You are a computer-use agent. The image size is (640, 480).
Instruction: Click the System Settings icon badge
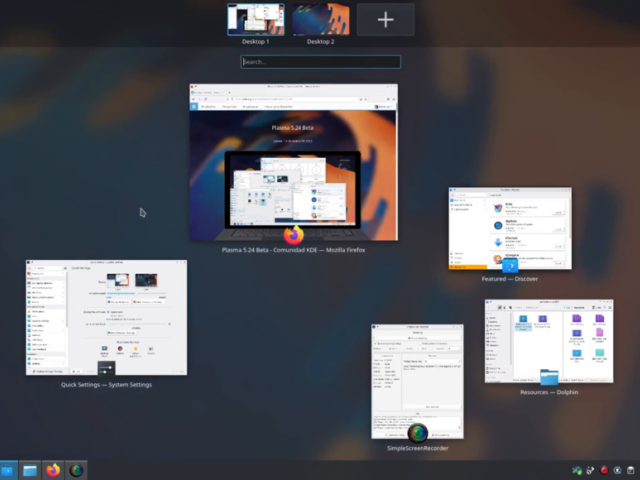point(106,370)
